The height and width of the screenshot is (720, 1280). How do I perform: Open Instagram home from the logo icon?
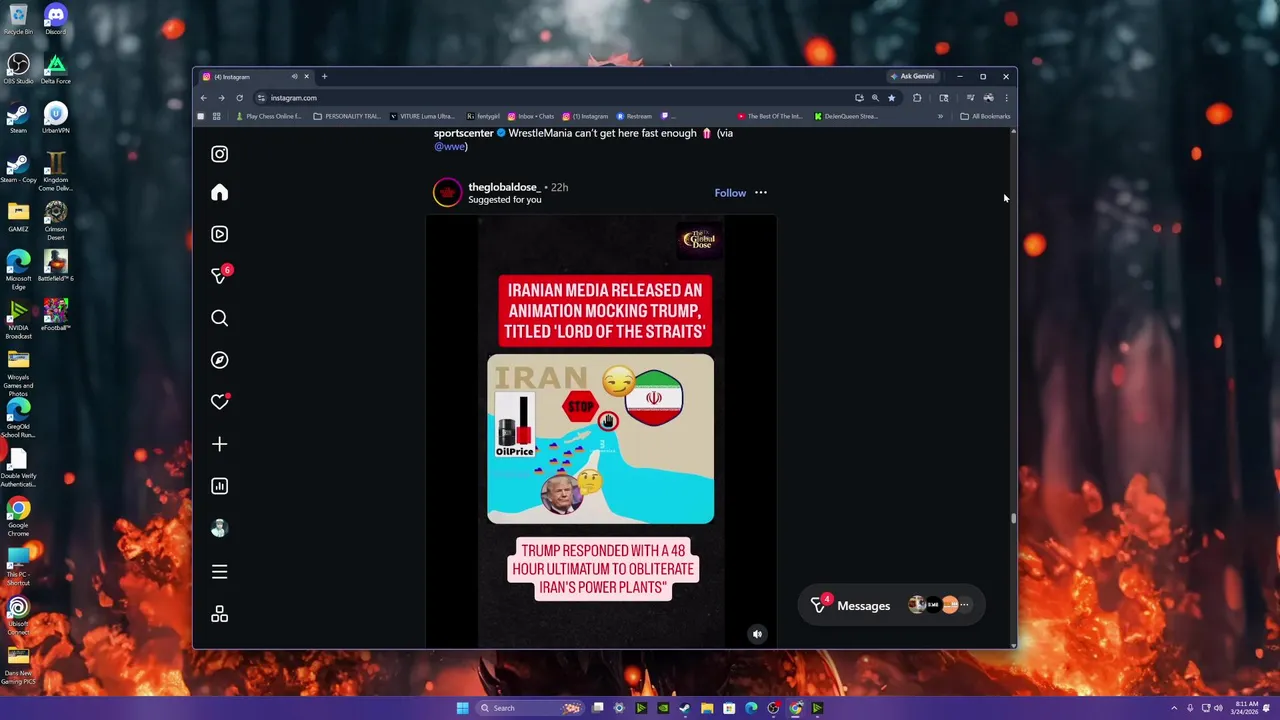coord(219,154)
